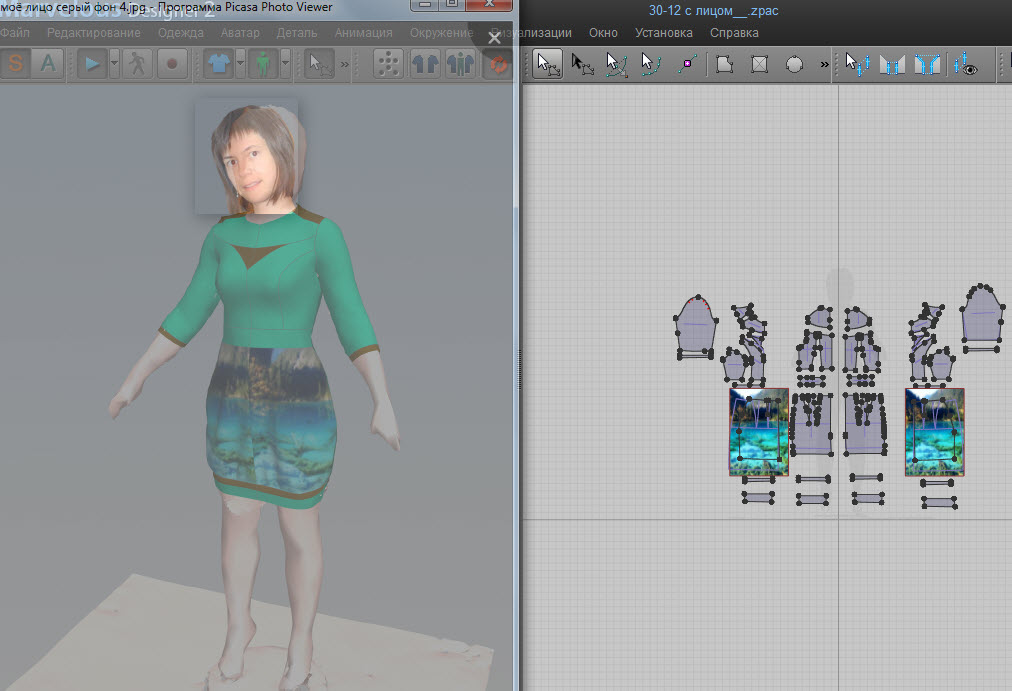Image resolution: width=1012 pixels, height=691 pixels.
Task: Toggle the A mode button
Action: [47, 63]
